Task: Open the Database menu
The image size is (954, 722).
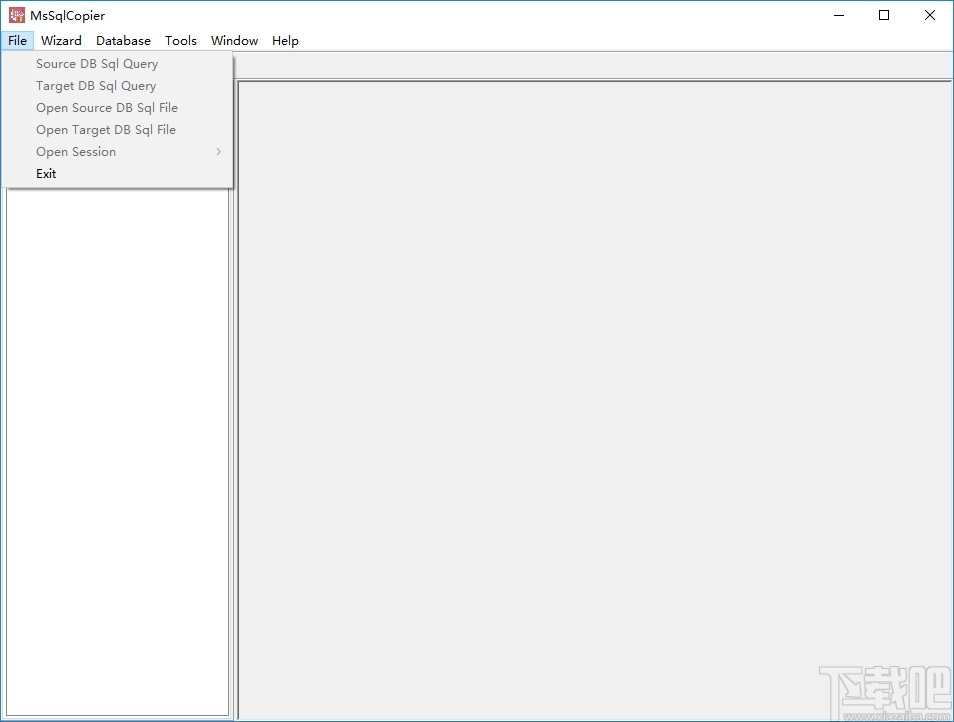Action: pyautogui.click(x=123, y=40)
